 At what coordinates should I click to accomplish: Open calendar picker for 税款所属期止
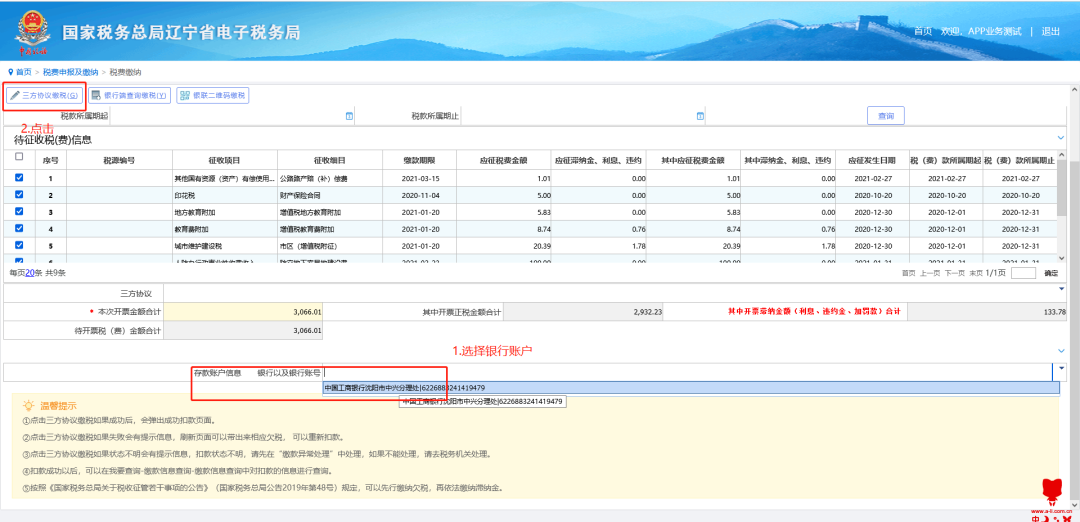pos(700,116)
